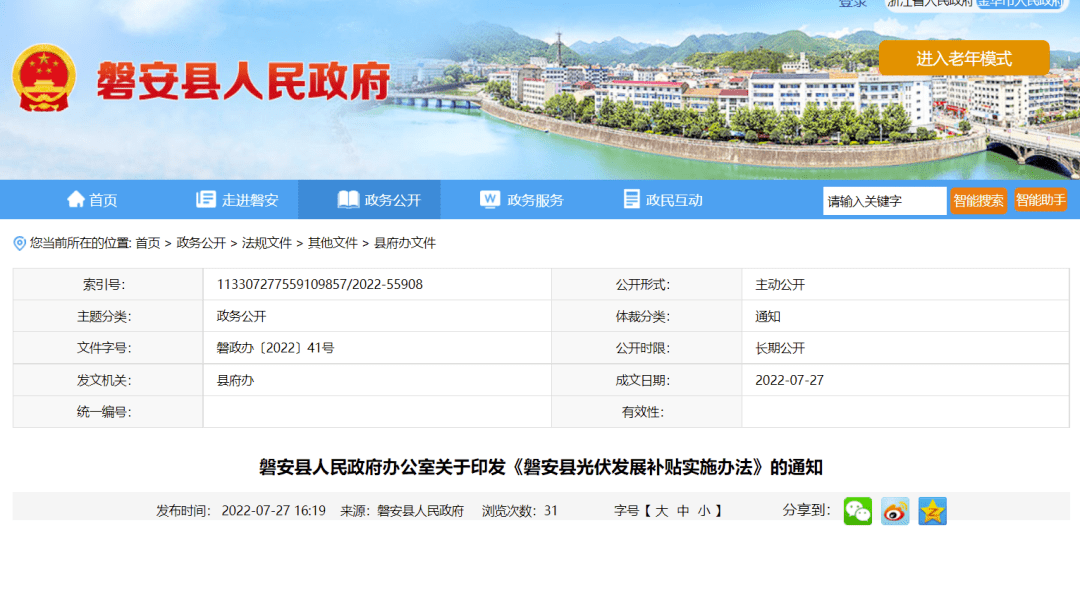Share article to QQ Zone (star icon)

[932, 511]
